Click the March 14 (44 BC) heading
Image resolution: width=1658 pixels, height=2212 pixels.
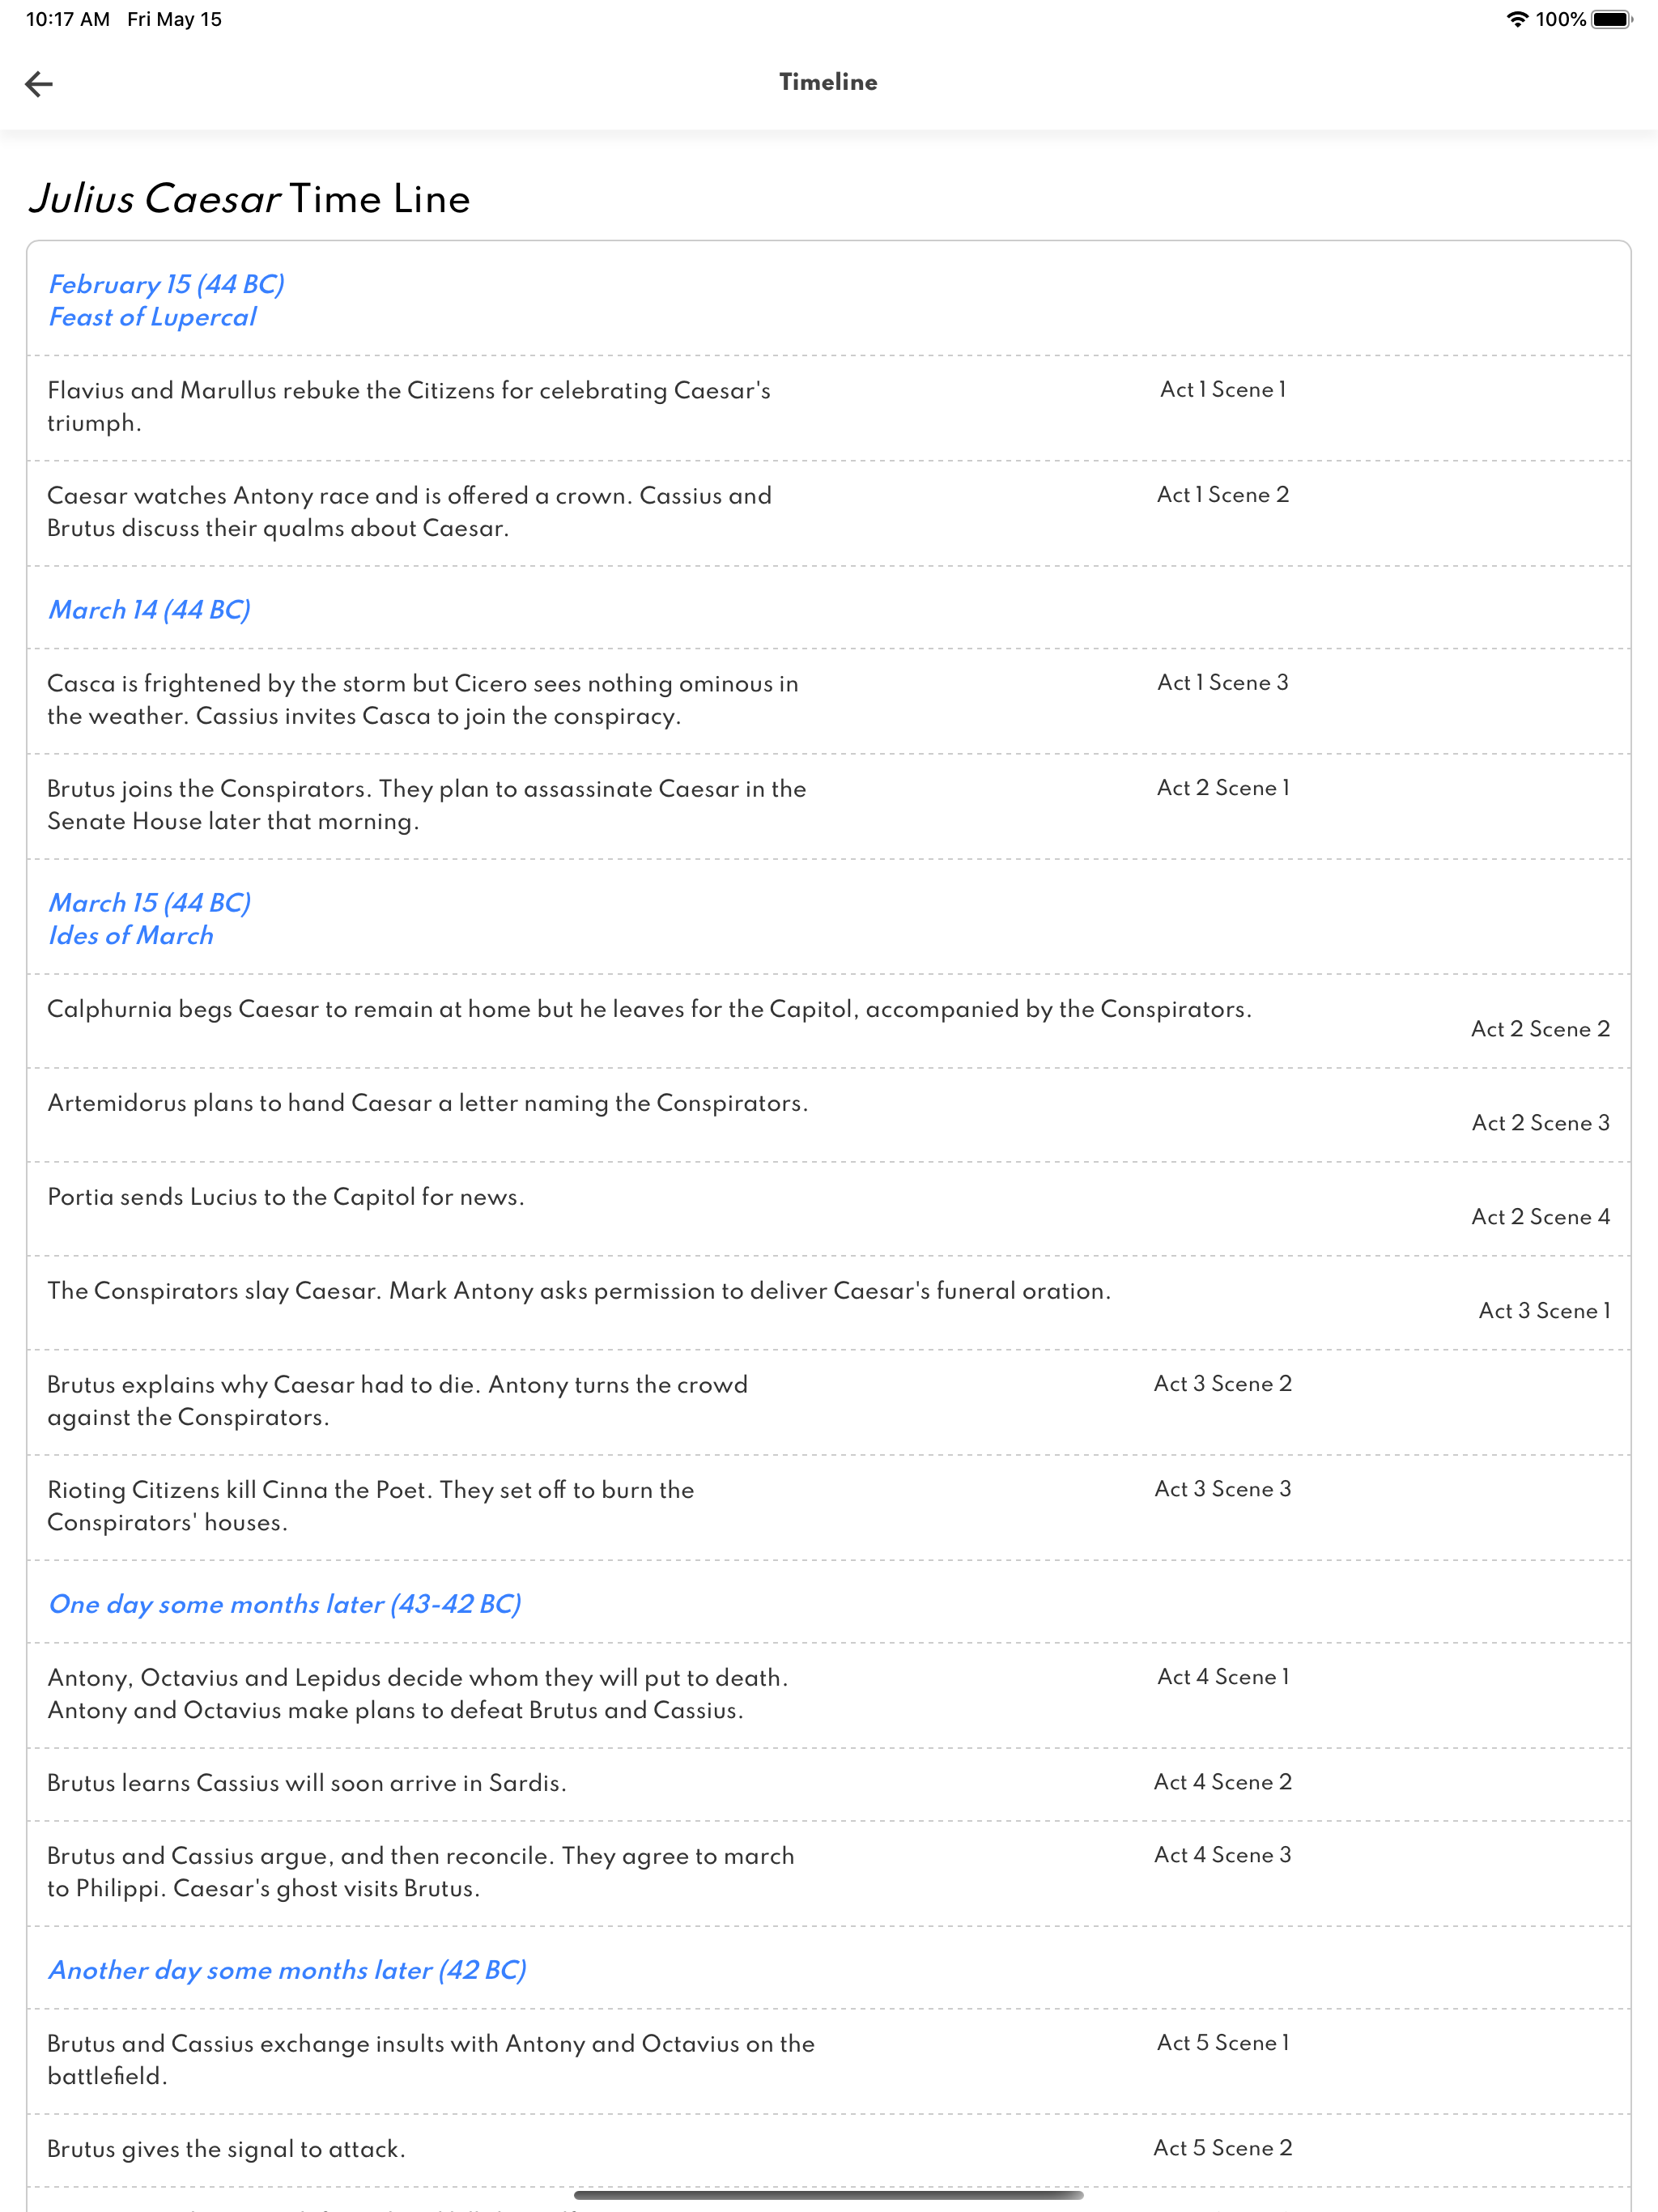(150, 609)
